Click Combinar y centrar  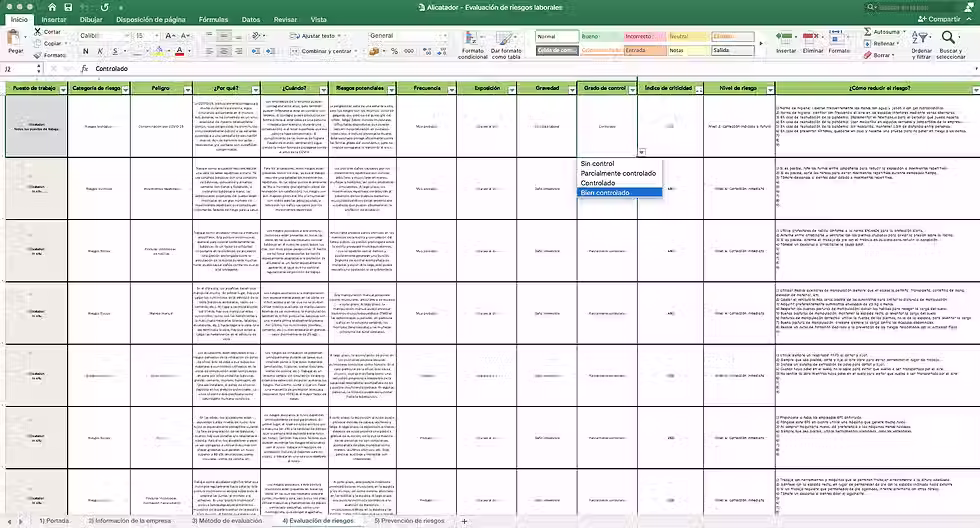pos(324,51)
